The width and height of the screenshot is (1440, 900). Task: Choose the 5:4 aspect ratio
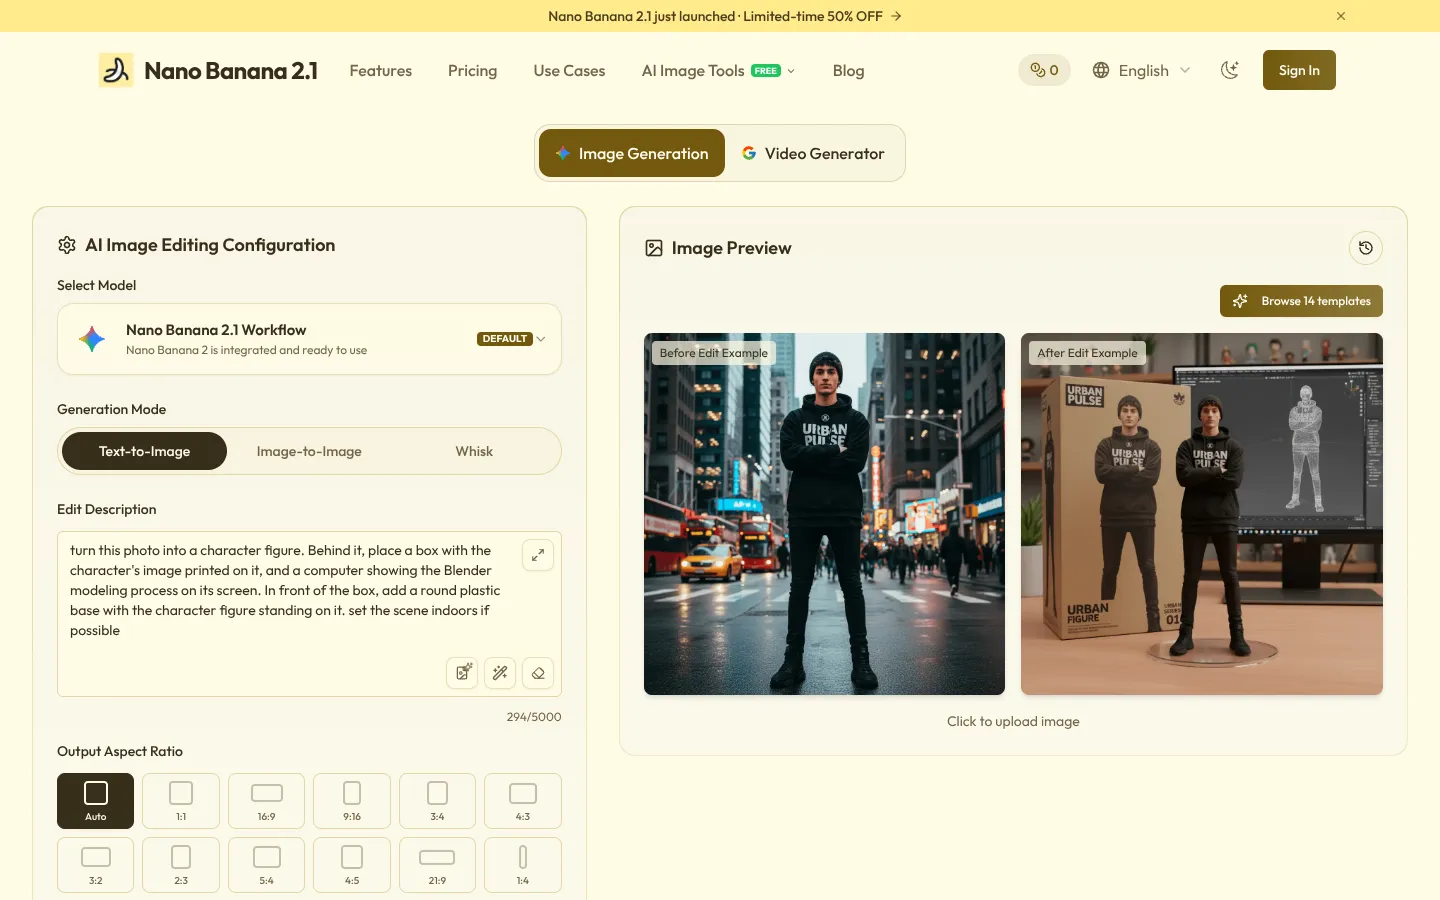click(267, 865)
